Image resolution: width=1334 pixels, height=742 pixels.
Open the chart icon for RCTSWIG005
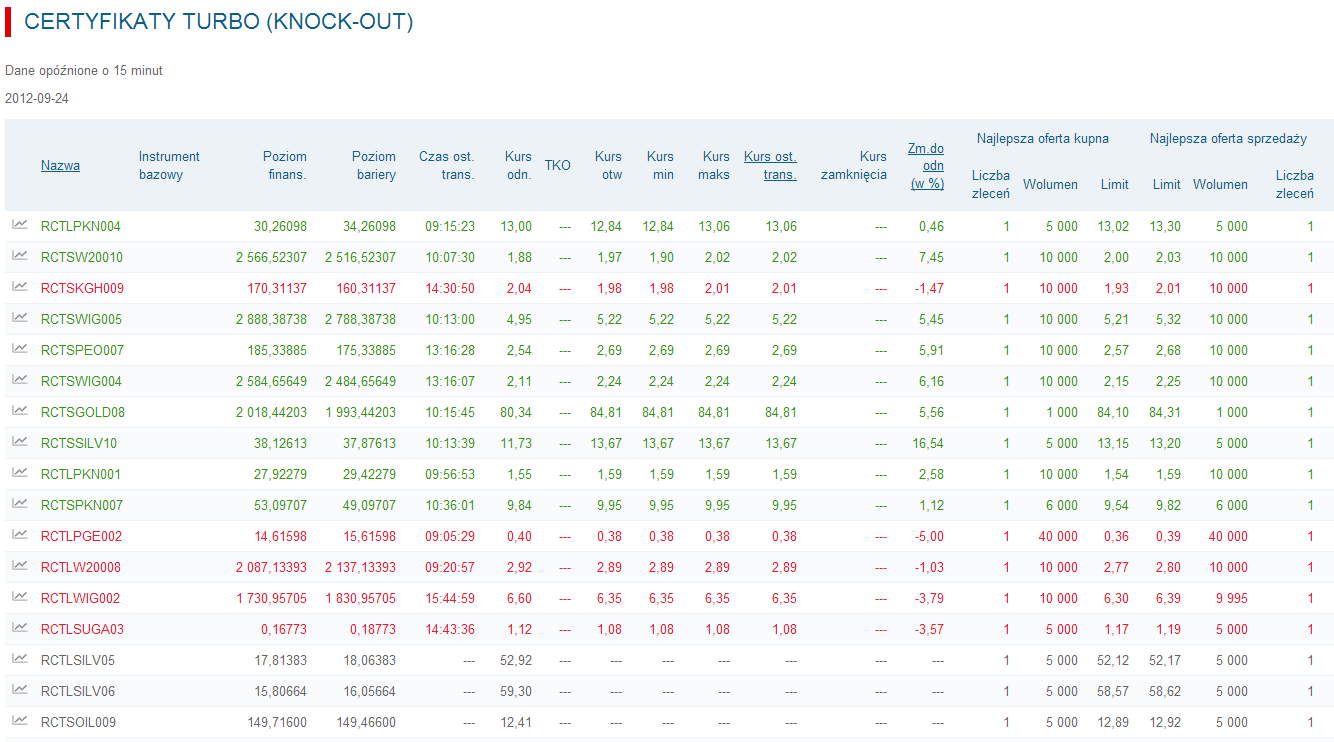(20, 318)
